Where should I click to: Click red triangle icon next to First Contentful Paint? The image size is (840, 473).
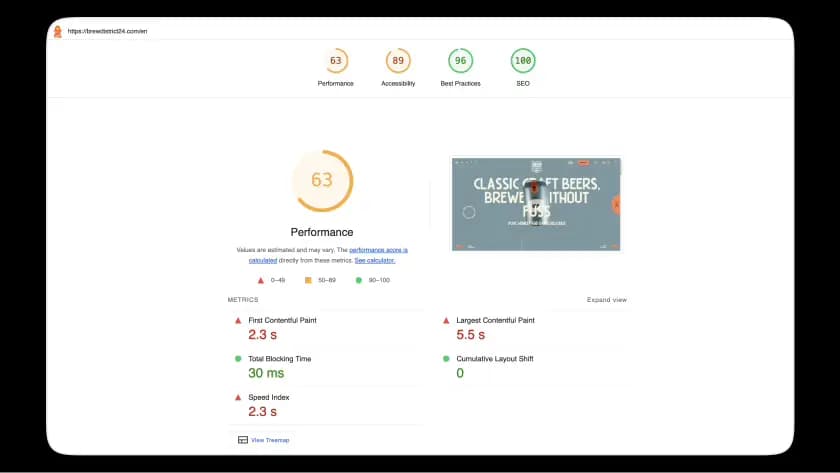coord(238,320)
